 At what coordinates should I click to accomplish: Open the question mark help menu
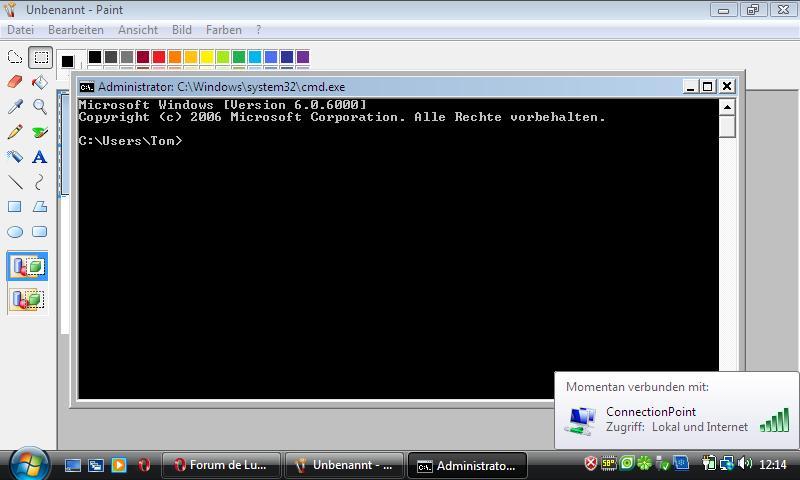coord(259,30)
